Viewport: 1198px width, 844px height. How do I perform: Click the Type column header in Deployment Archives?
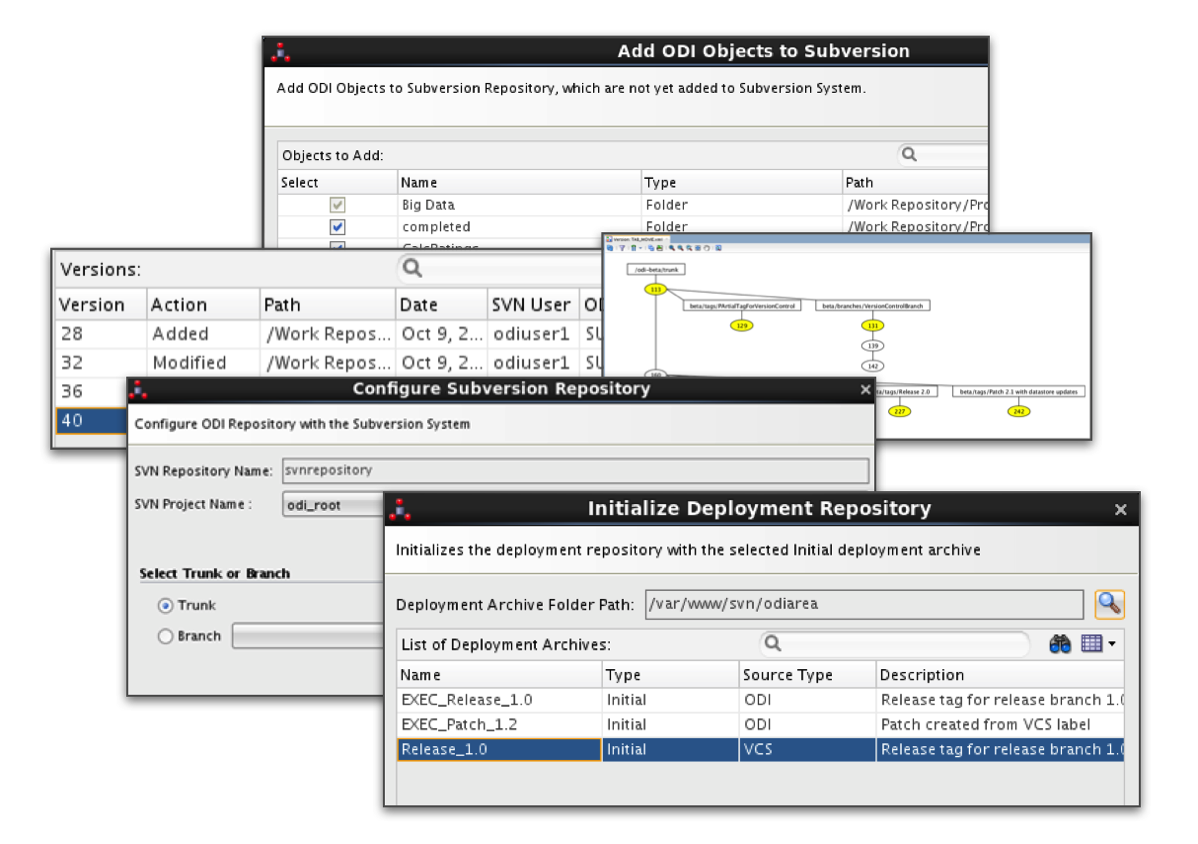pos(670,675)
